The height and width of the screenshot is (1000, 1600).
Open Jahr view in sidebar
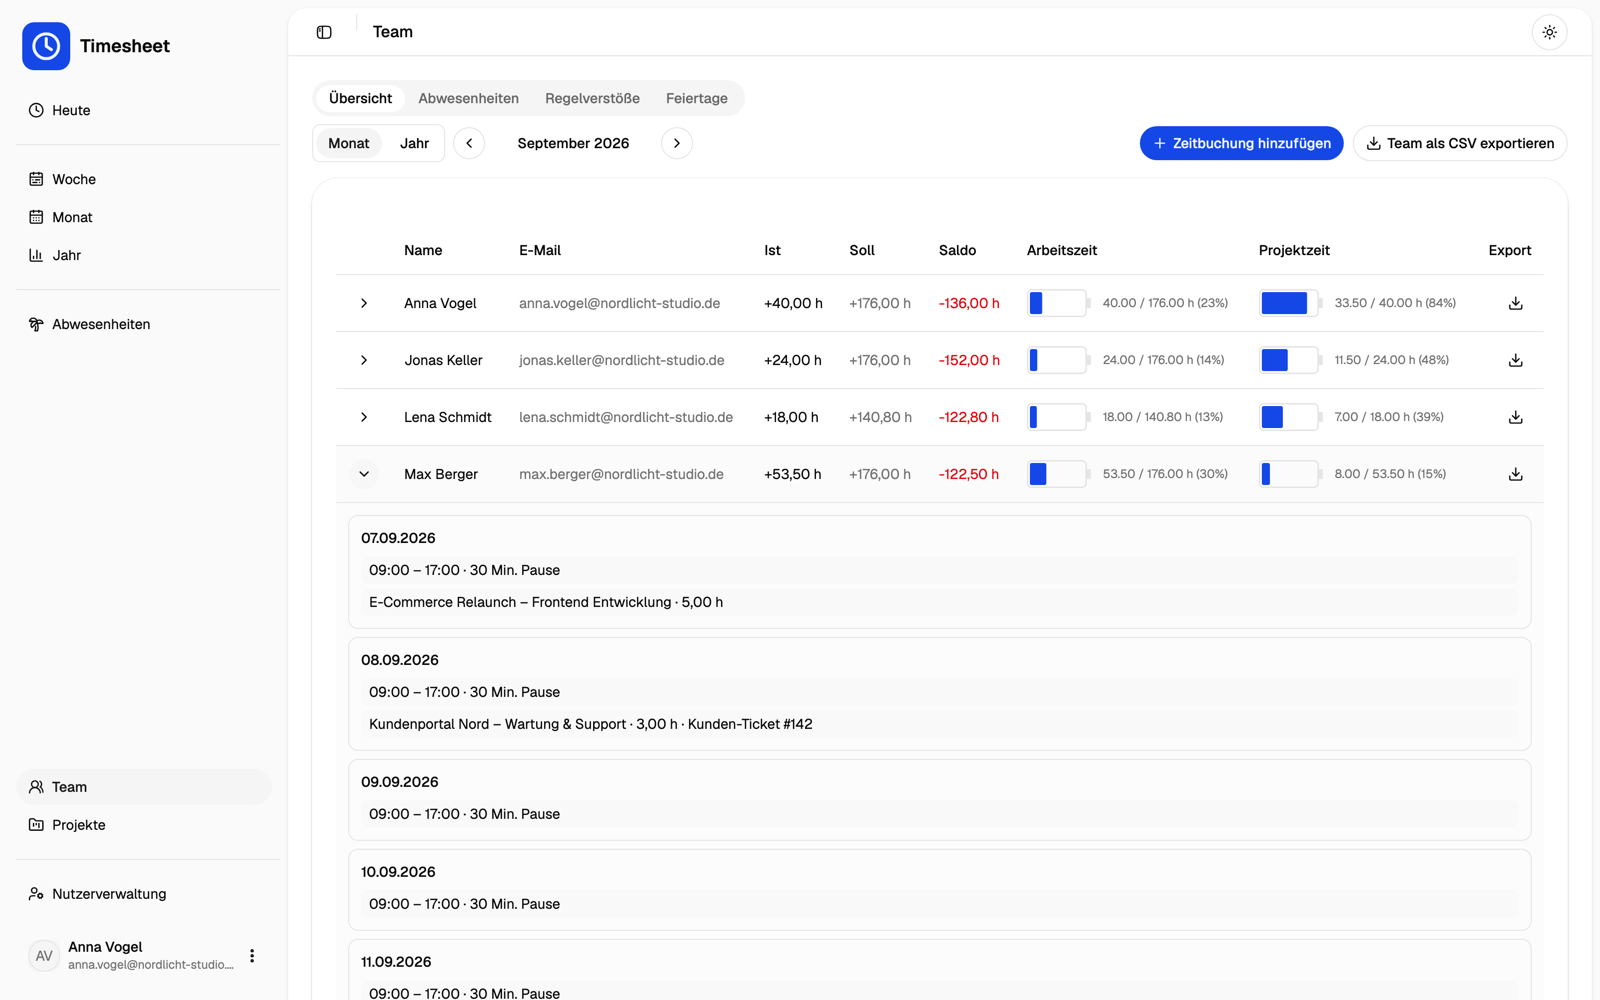point(144,255)
